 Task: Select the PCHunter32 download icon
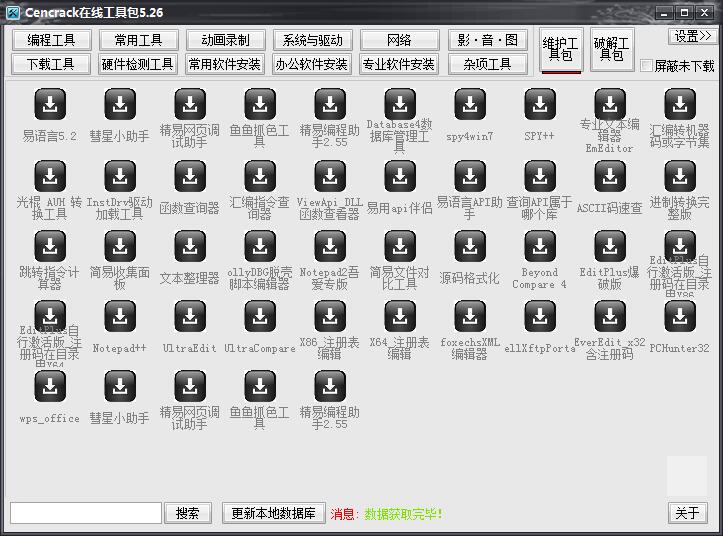(680, 316)
